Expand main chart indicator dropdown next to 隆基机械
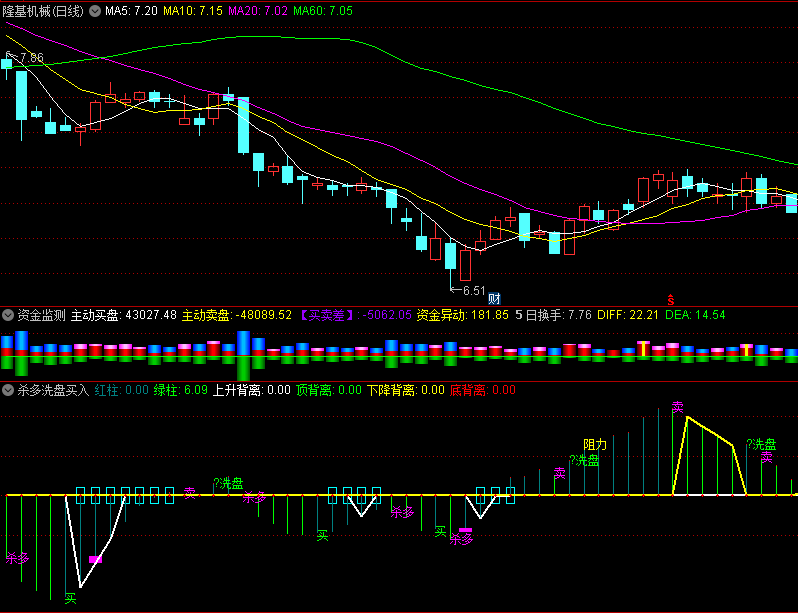Viewport: 798px width, 613px height. click(95, 11)
